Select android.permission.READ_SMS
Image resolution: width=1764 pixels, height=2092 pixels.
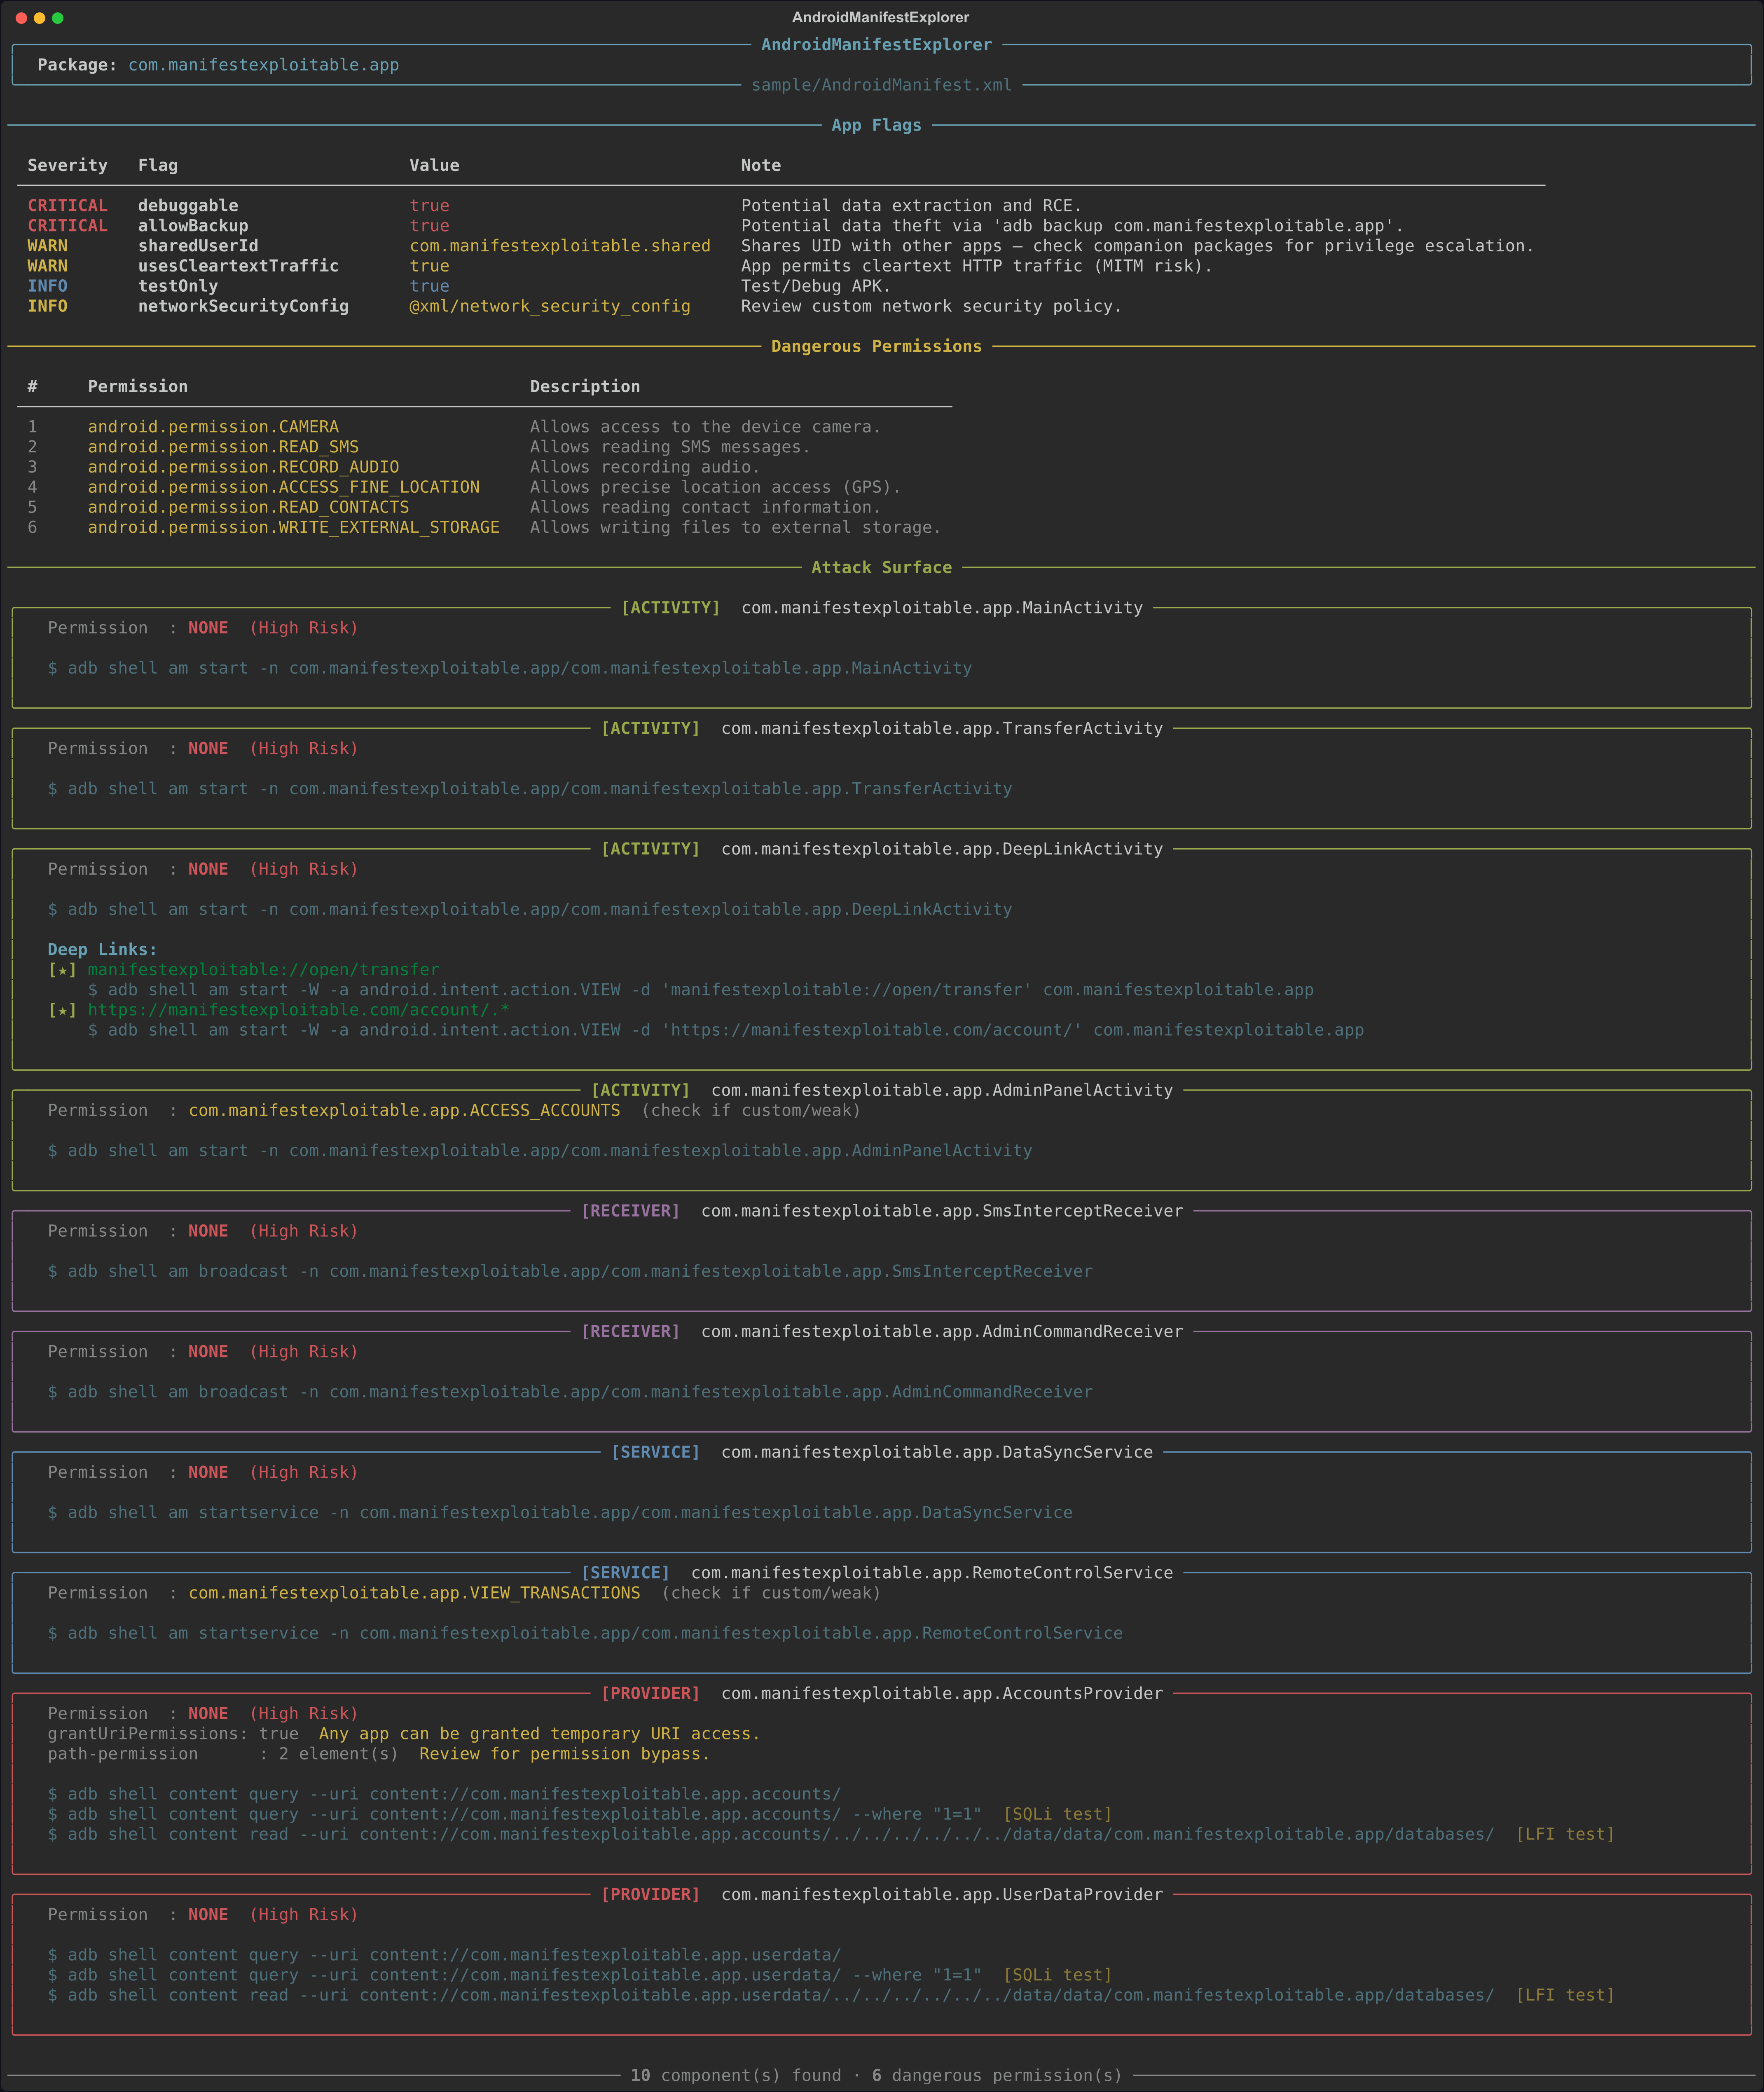(x=223, y=447)
